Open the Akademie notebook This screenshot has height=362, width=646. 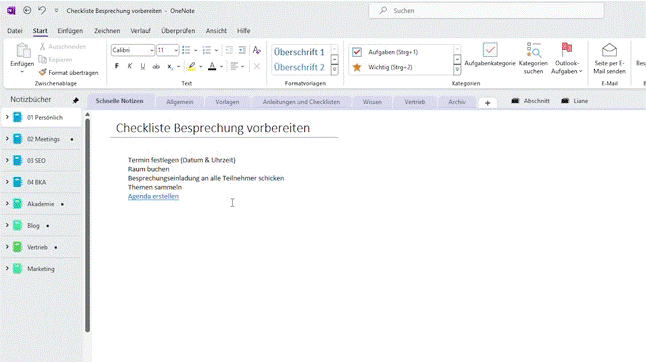point(40,204)
